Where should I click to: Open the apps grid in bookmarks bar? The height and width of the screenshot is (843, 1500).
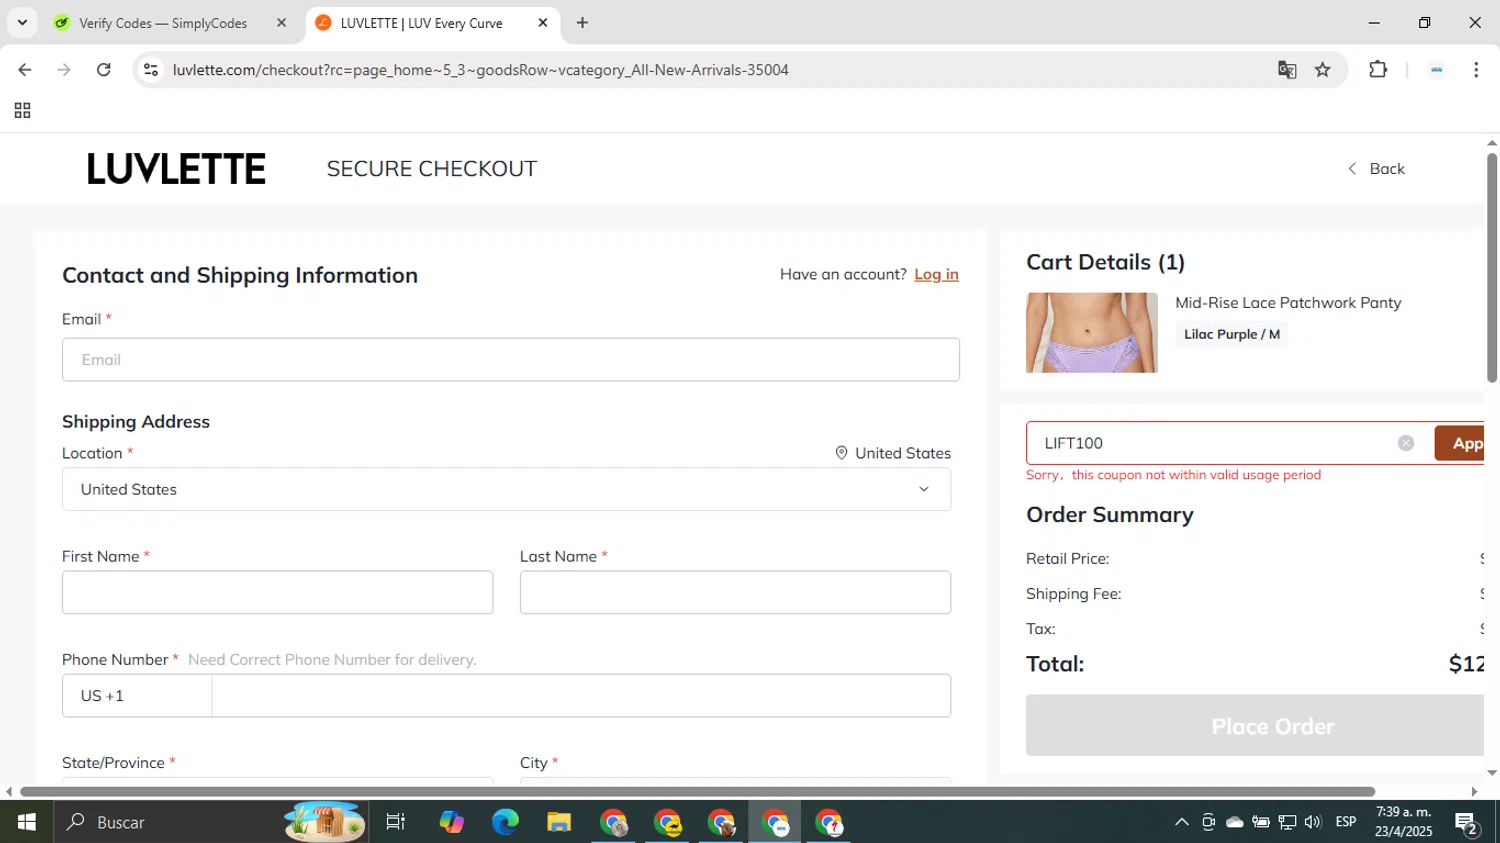pos(22,111)
